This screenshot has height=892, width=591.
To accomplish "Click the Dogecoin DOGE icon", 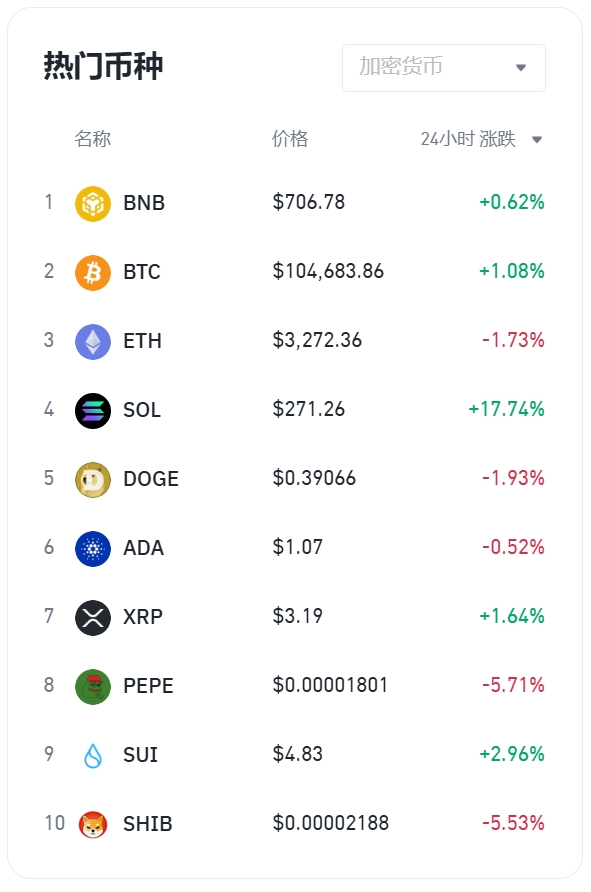I will click(x=93, y=479).
